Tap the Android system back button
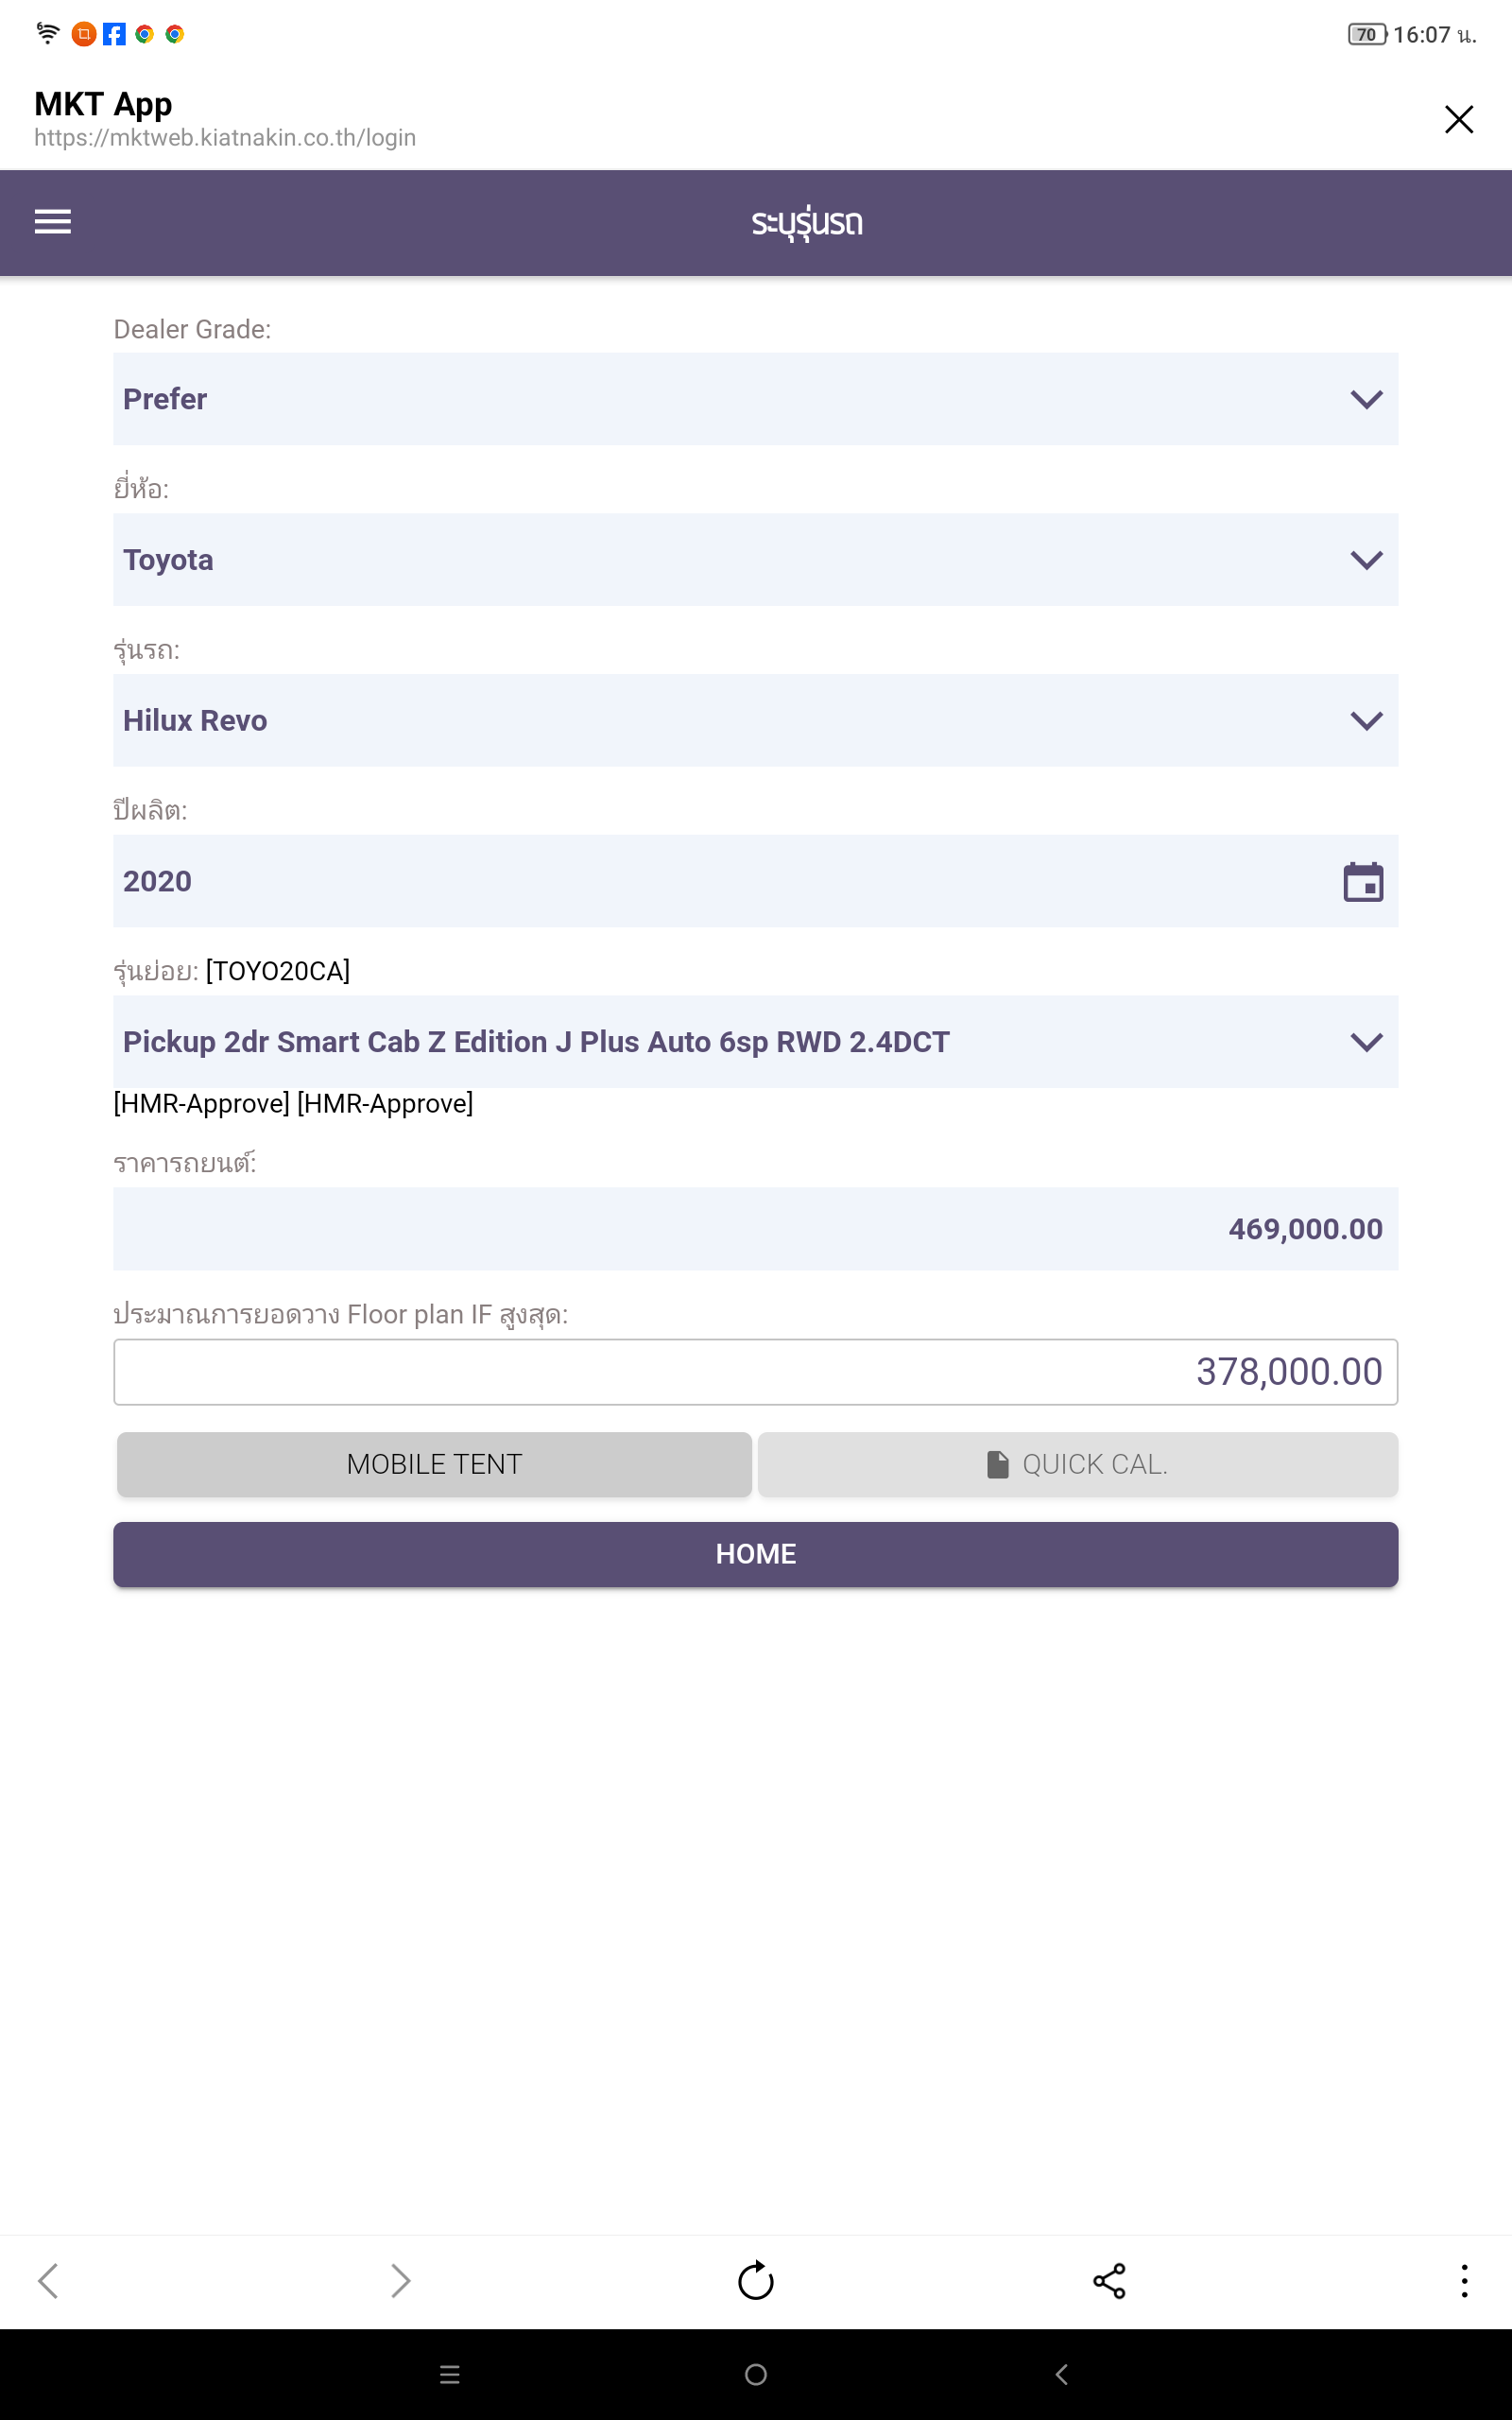The image size is (1512, 2420). tap(1062, 2374)
